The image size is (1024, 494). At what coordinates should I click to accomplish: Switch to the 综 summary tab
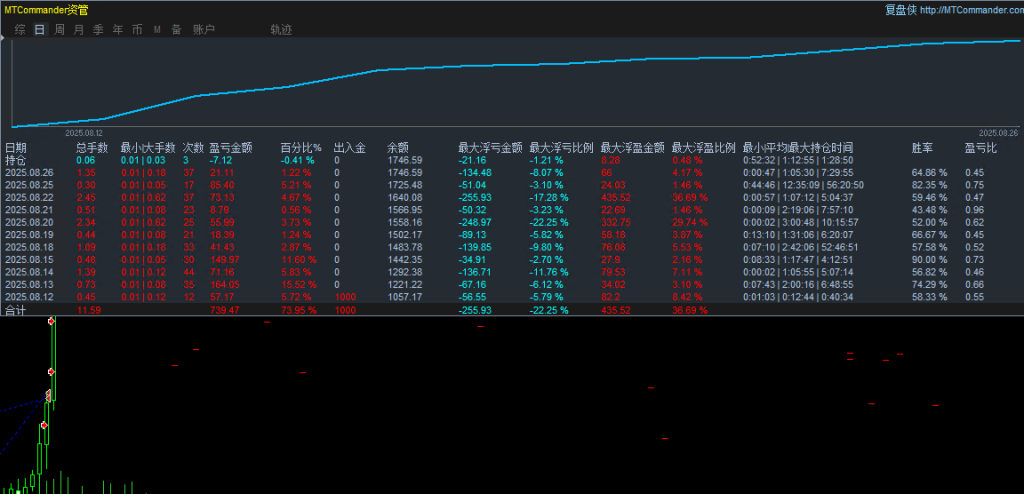point(20,30)
